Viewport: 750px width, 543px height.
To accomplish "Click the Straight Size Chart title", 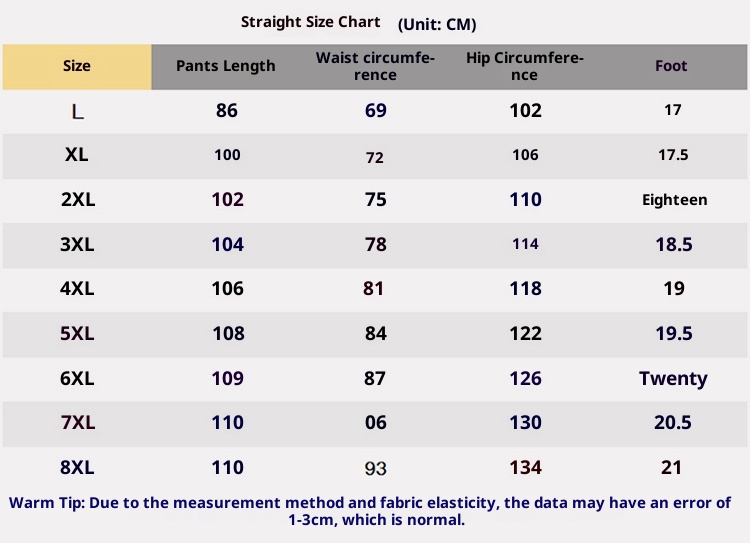I will (311, 22).
